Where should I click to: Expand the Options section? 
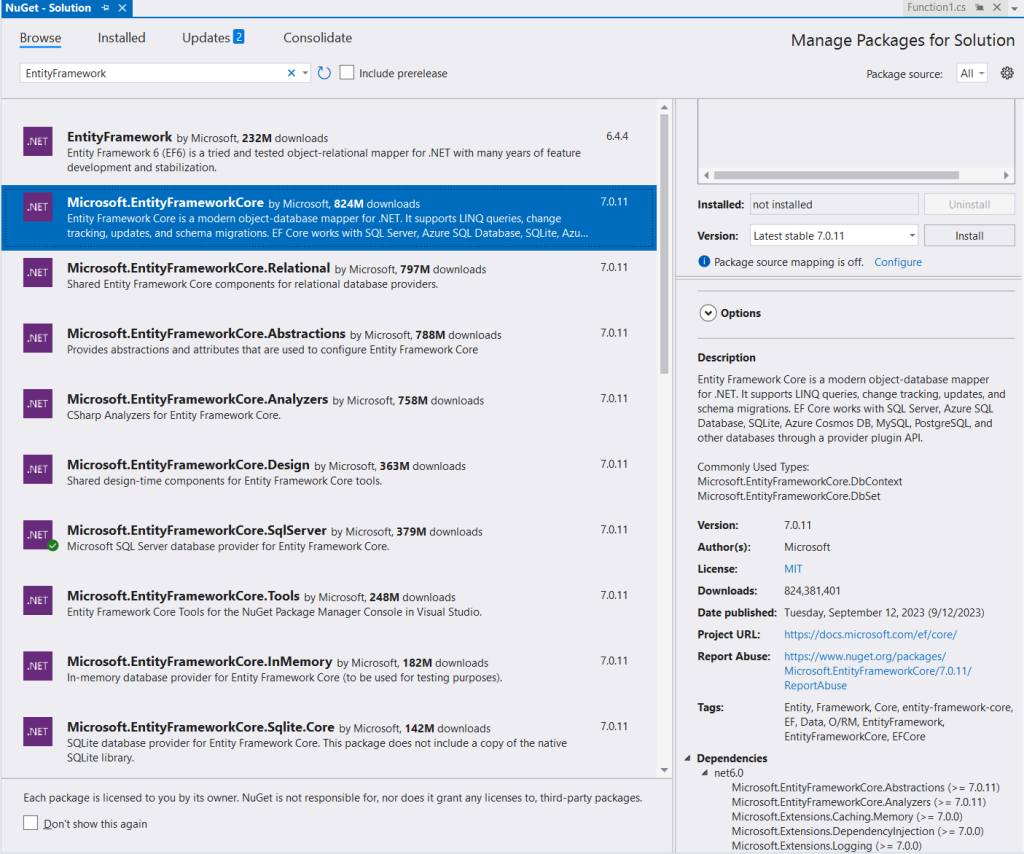(708, 313)
